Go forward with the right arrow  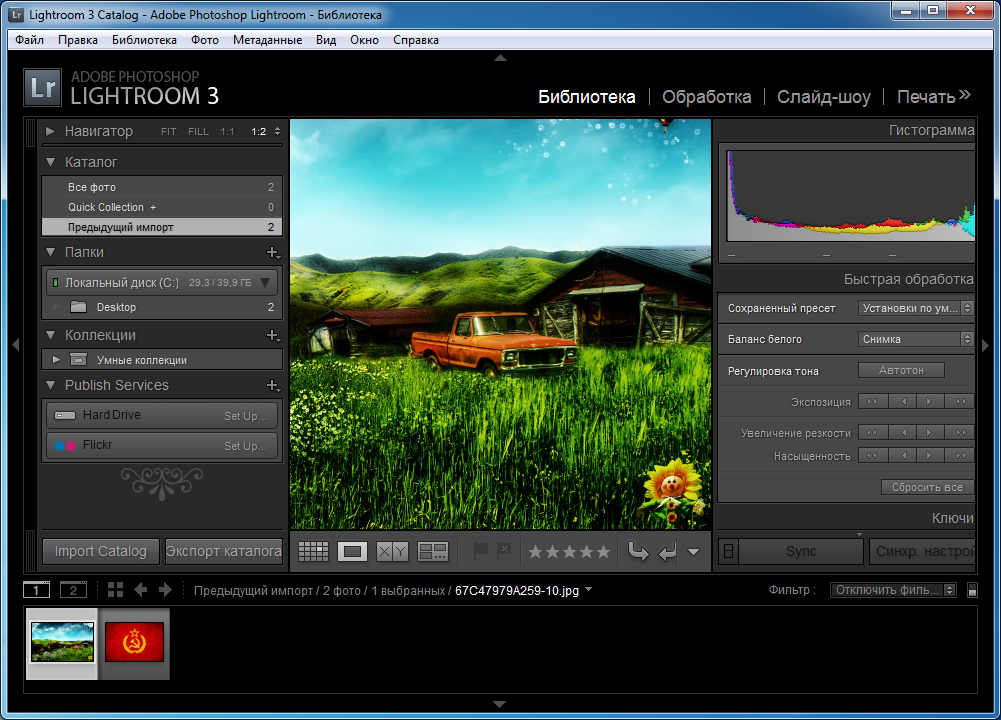tap(165, 590)
